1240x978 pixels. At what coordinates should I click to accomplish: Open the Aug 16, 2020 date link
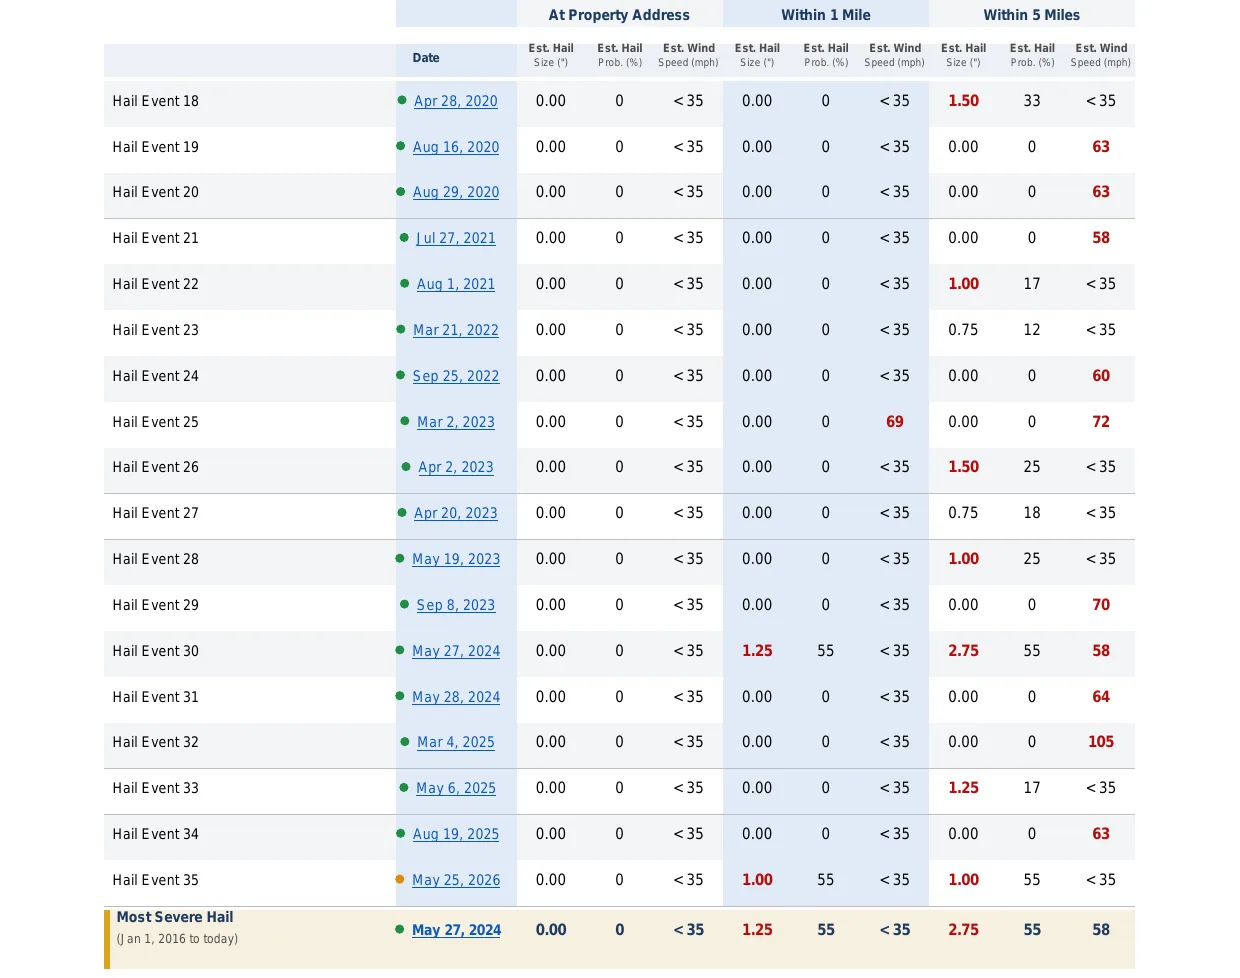[456, 147]
